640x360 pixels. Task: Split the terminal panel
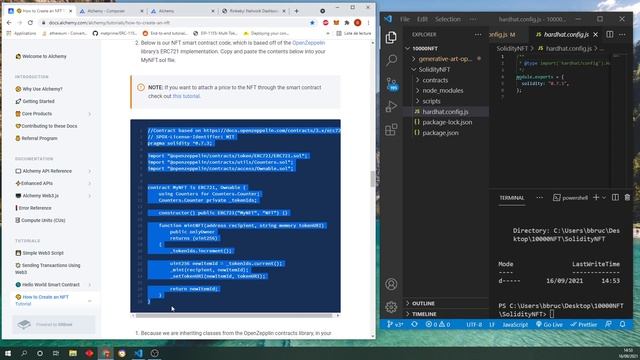tap(615, 198)
